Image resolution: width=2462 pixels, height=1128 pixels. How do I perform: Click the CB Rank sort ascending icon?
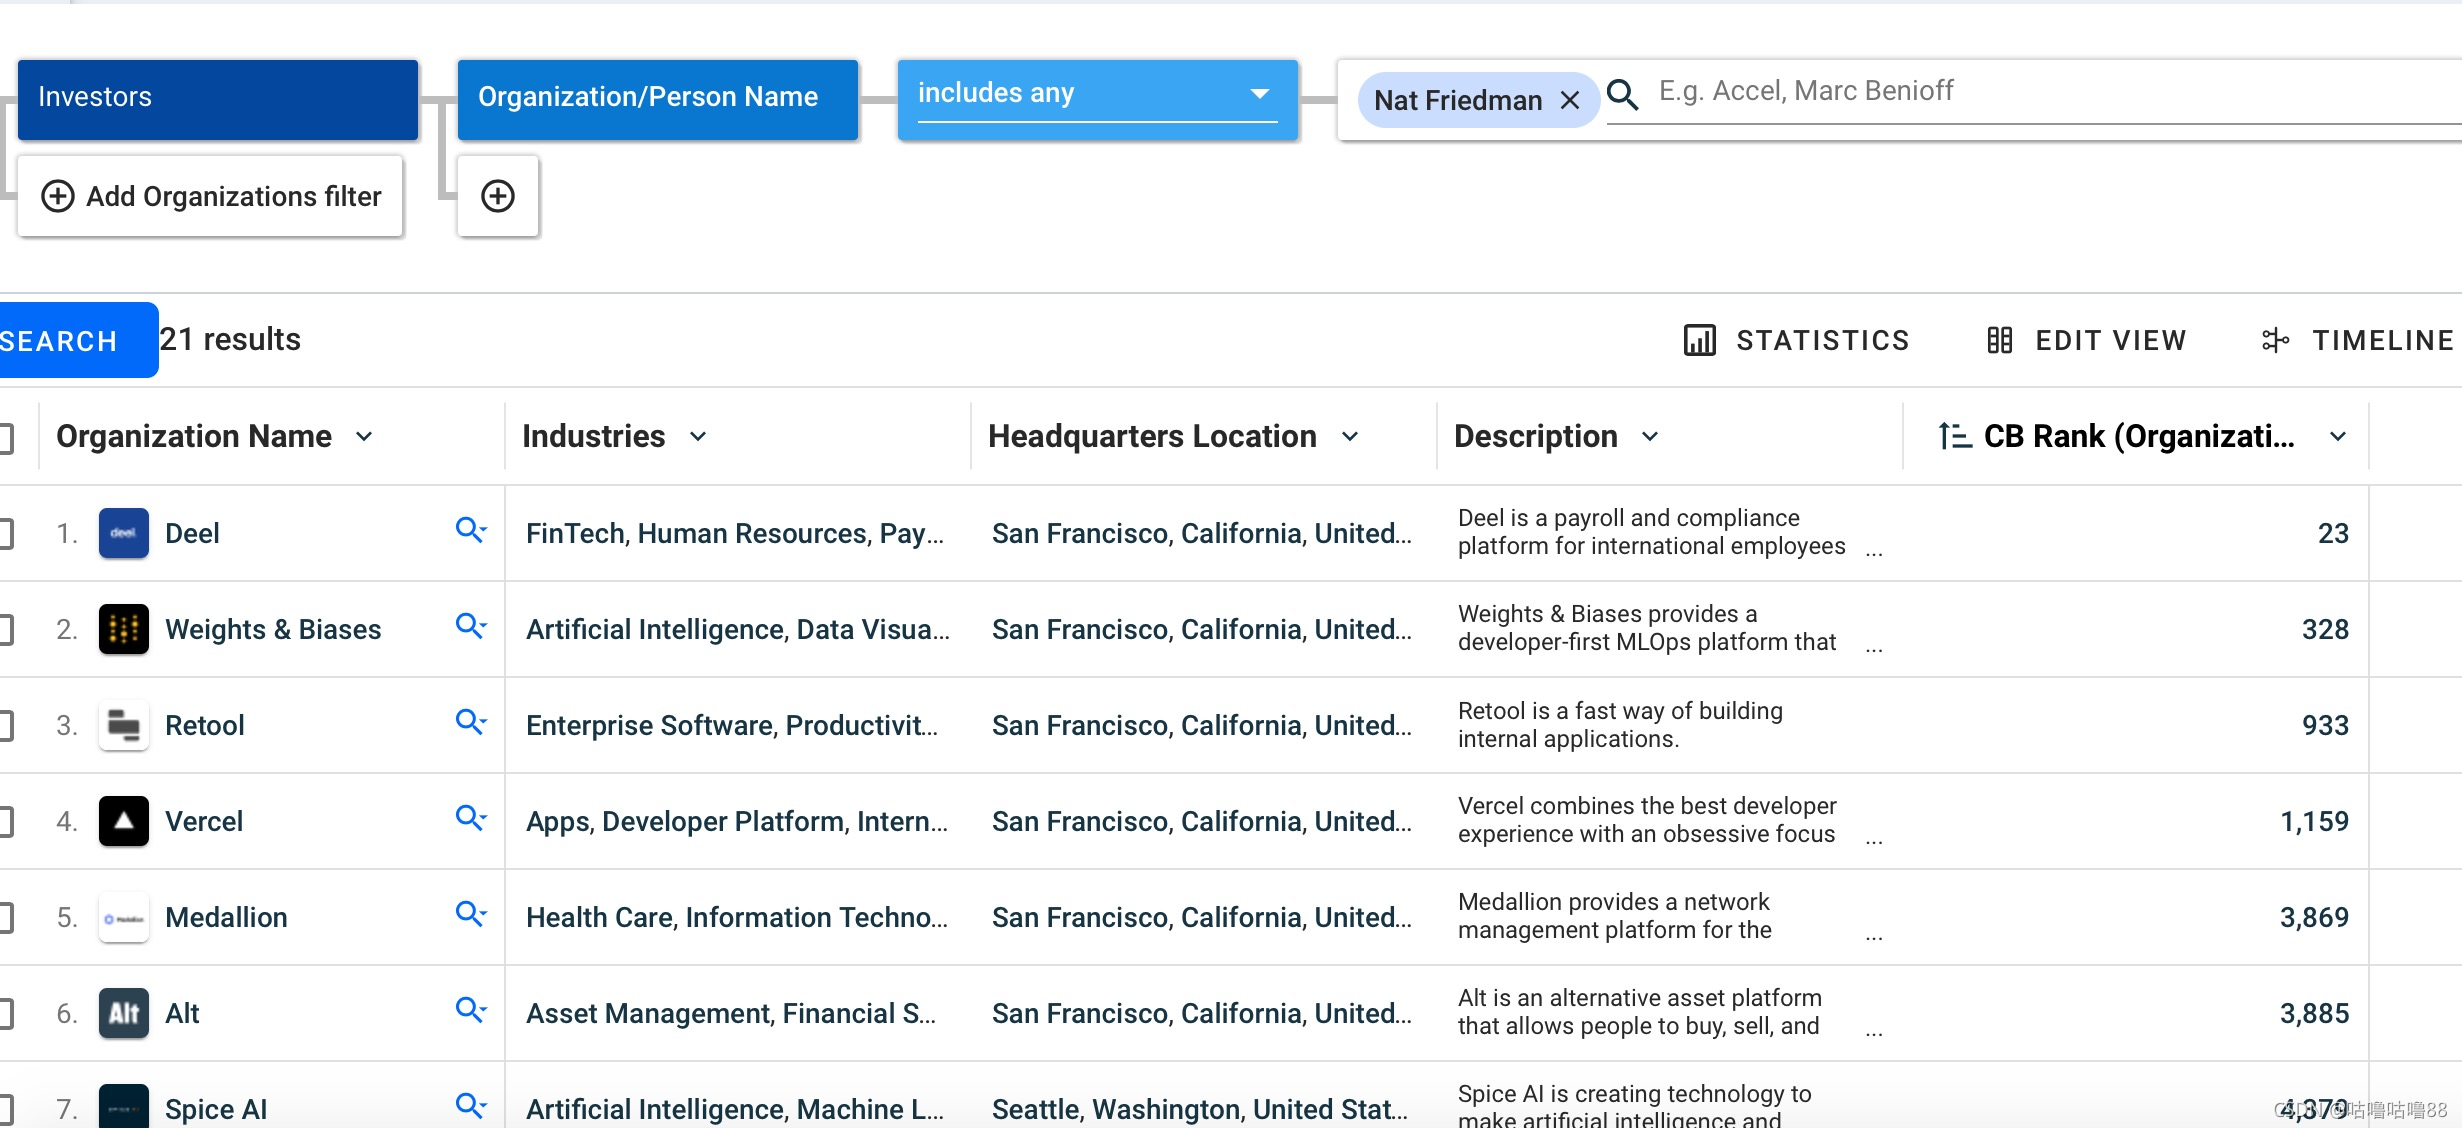click(x=1954, y=436)
